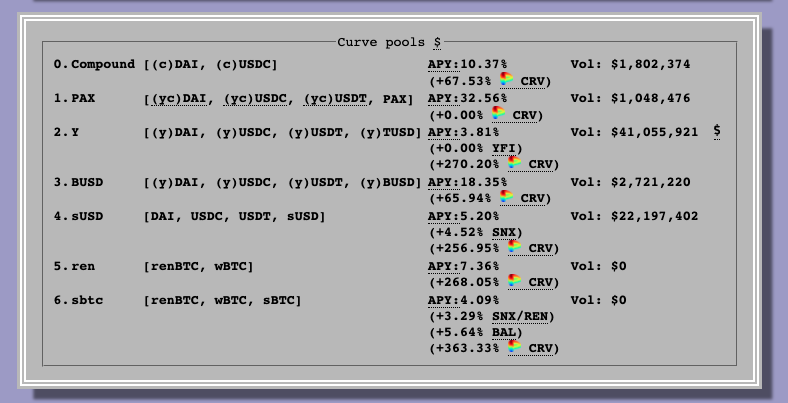Open the BUSD pool
Screen dimensions: 788x403
87,182
